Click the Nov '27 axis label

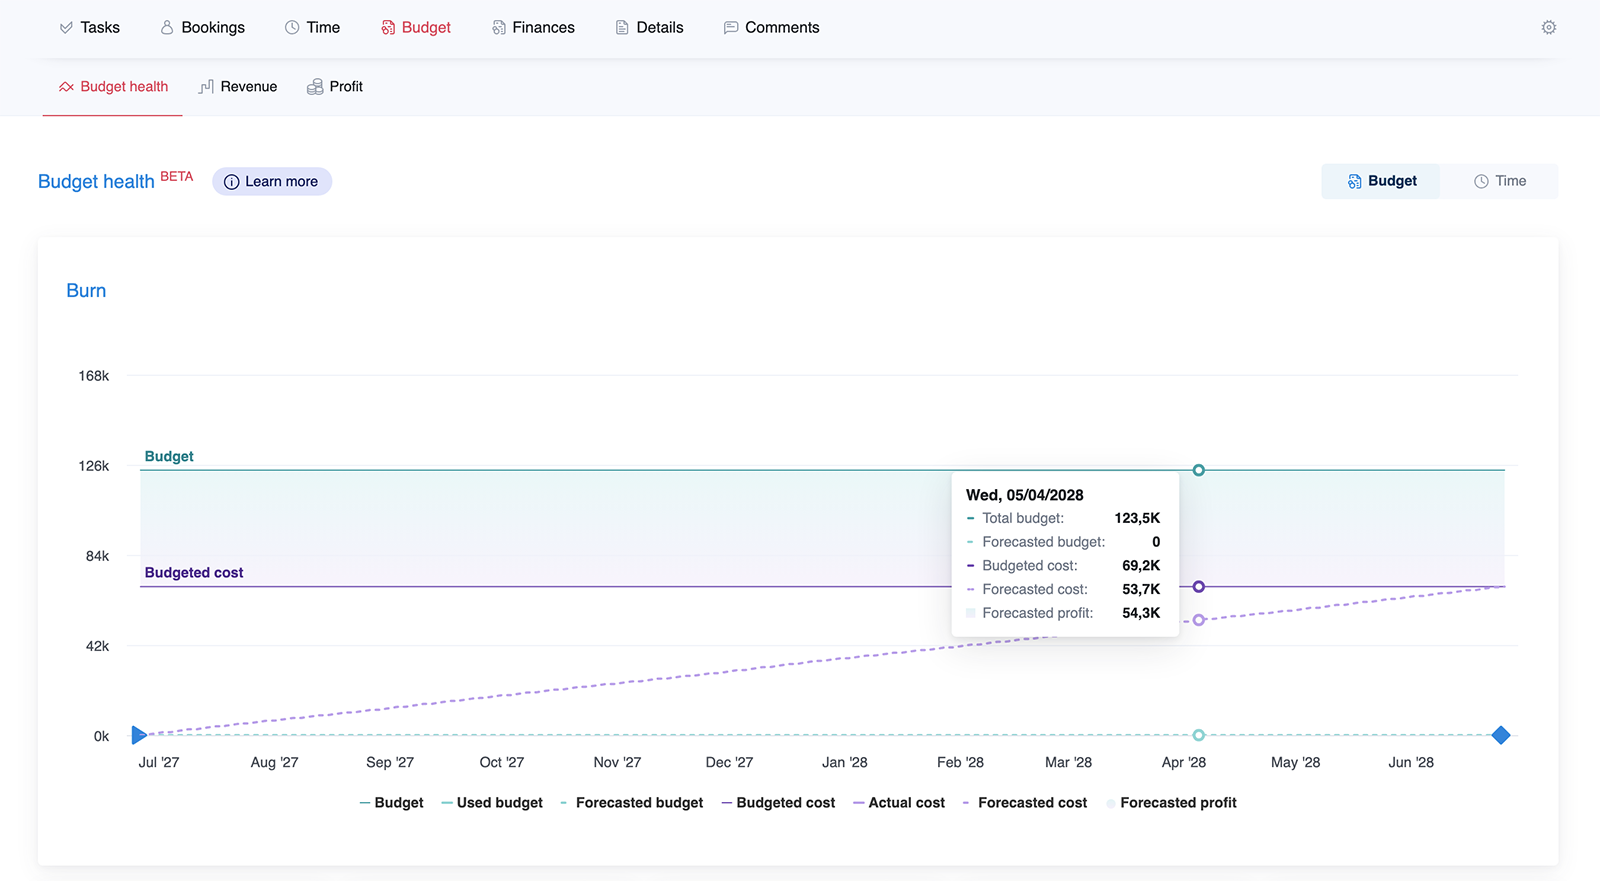(x=617, y=763)
